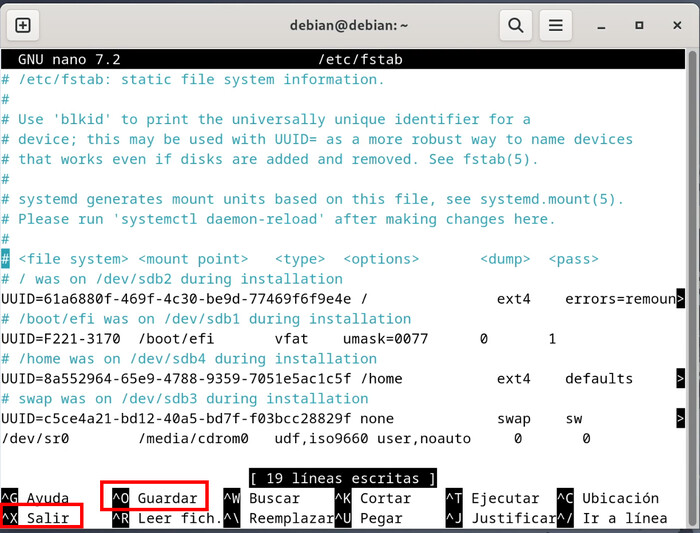Click the ^K Cortar shortcut
The image size is (700, 533).
[373, 498]
